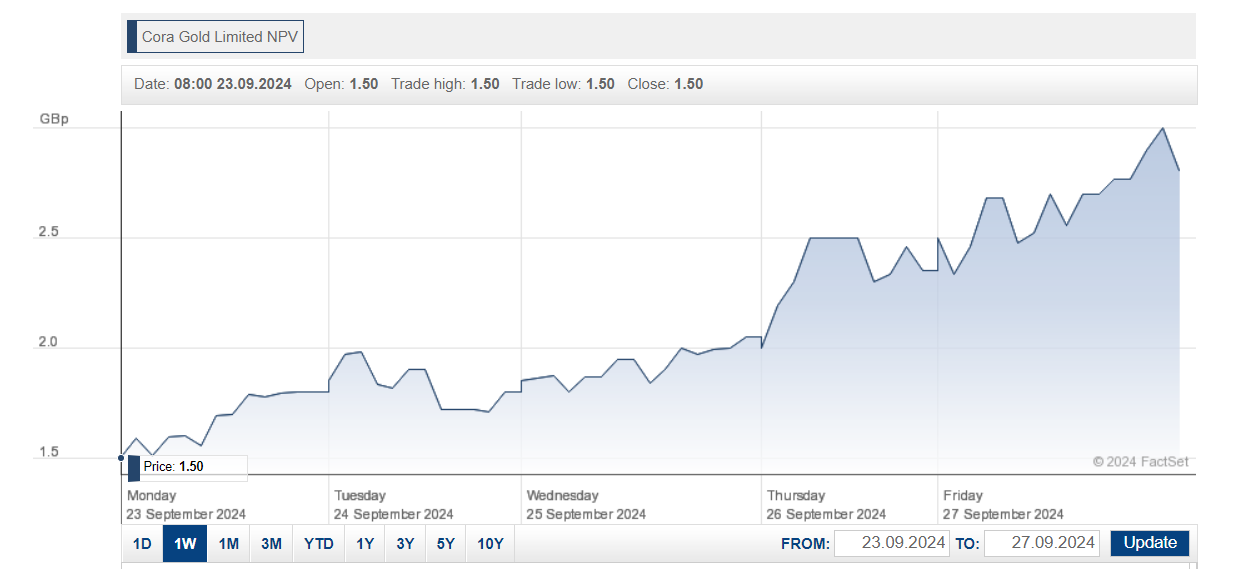Select the 1W time range tab
Image resolution: width=1236 pixels, height=569 pixels.
(x=185, y=543)
